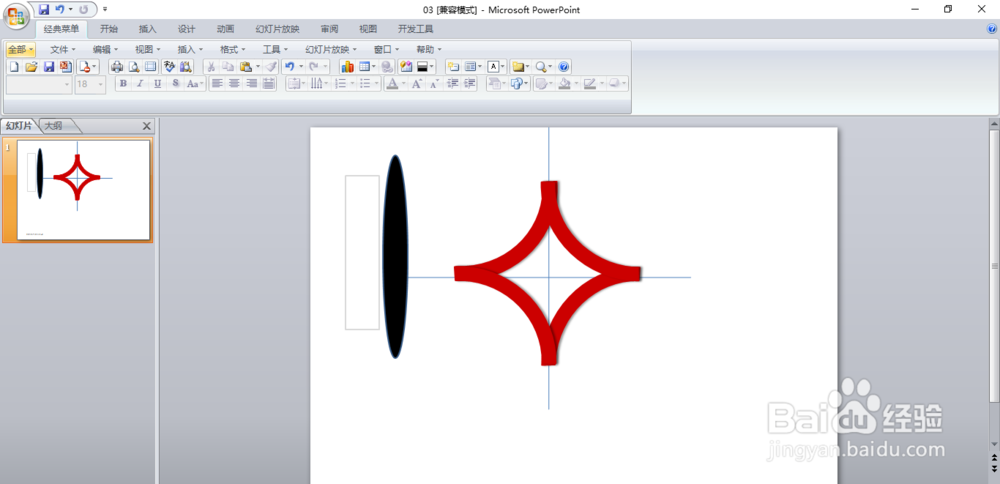Viewport: 1000px width, 484px height.
Task: Open the 帮助 menu
Action: (x=429, y=49)
